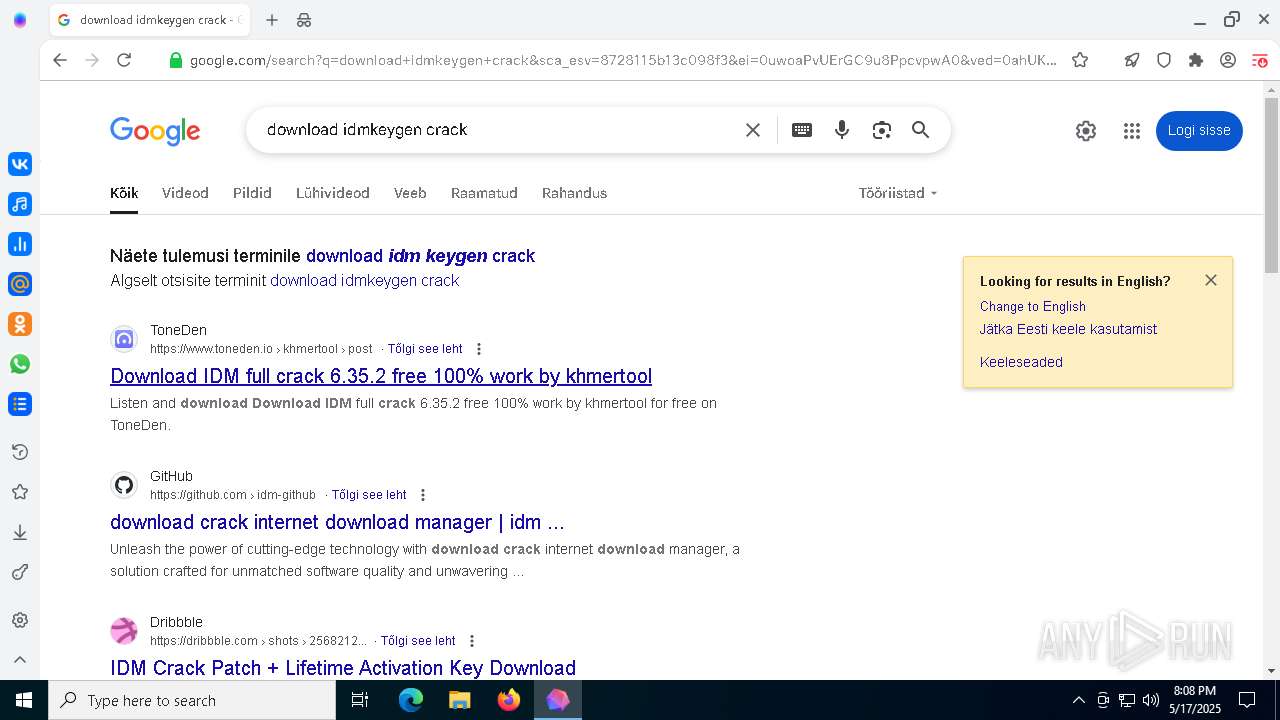This screenshot has width=1280, height=720.
Task: Open the Dribbble IDM Crack Patch result
Action: coord(343,668)
